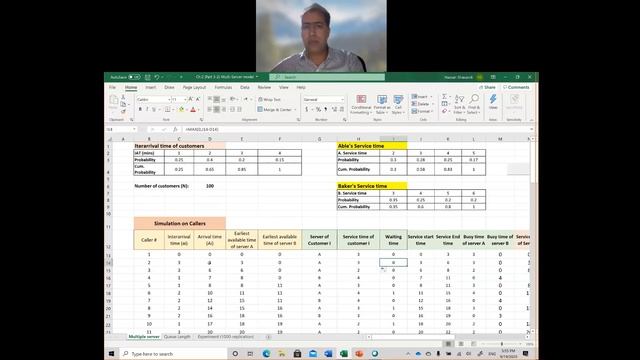Switch to the Draw tab
Screen dimensions: 640x360
point(169,87)
